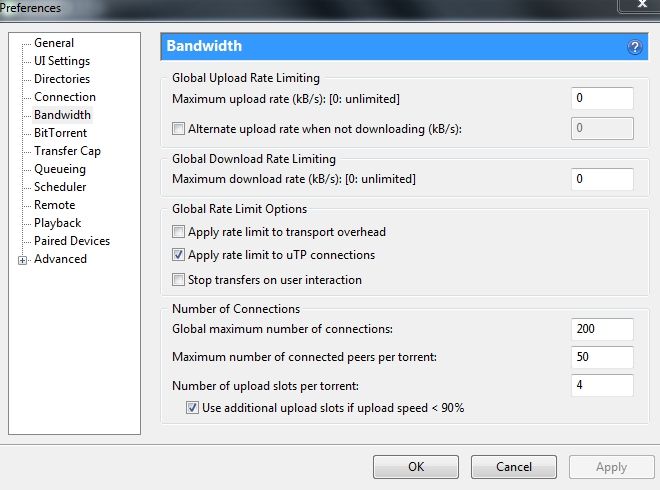Uncheck Apply rate limit to uTP connections
The image size is (660, 490).
pyautogui.click(x=179, y=255)
